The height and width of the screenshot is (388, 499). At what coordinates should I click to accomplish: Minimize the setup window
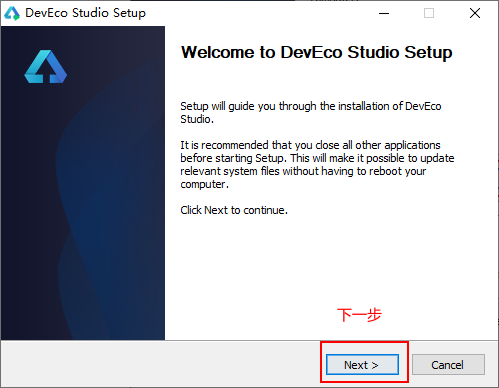coord(384,13)
